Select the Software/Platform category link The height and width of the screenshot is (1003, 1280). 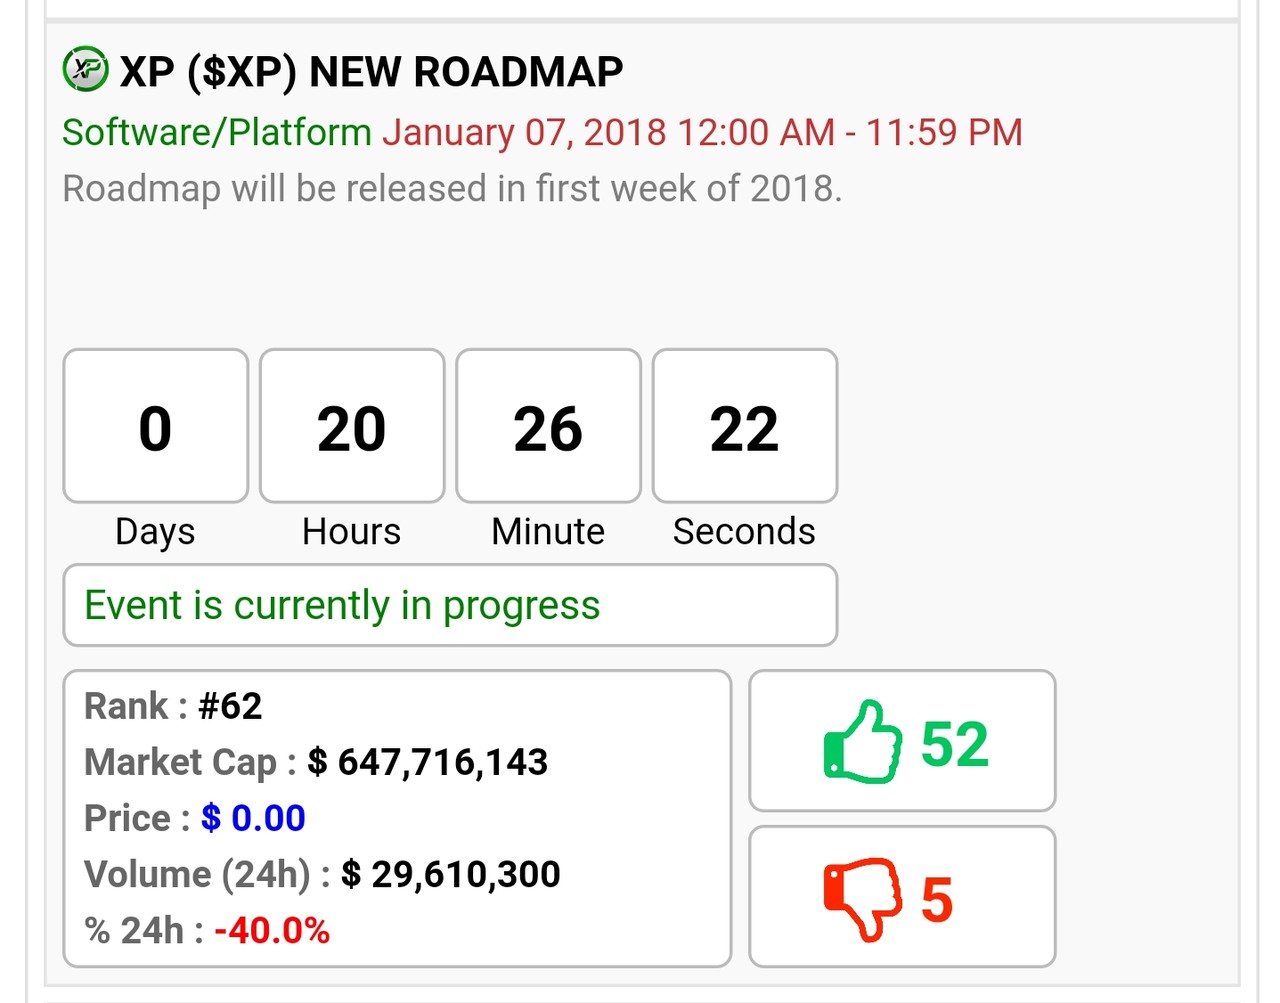(x=216, y=132)
